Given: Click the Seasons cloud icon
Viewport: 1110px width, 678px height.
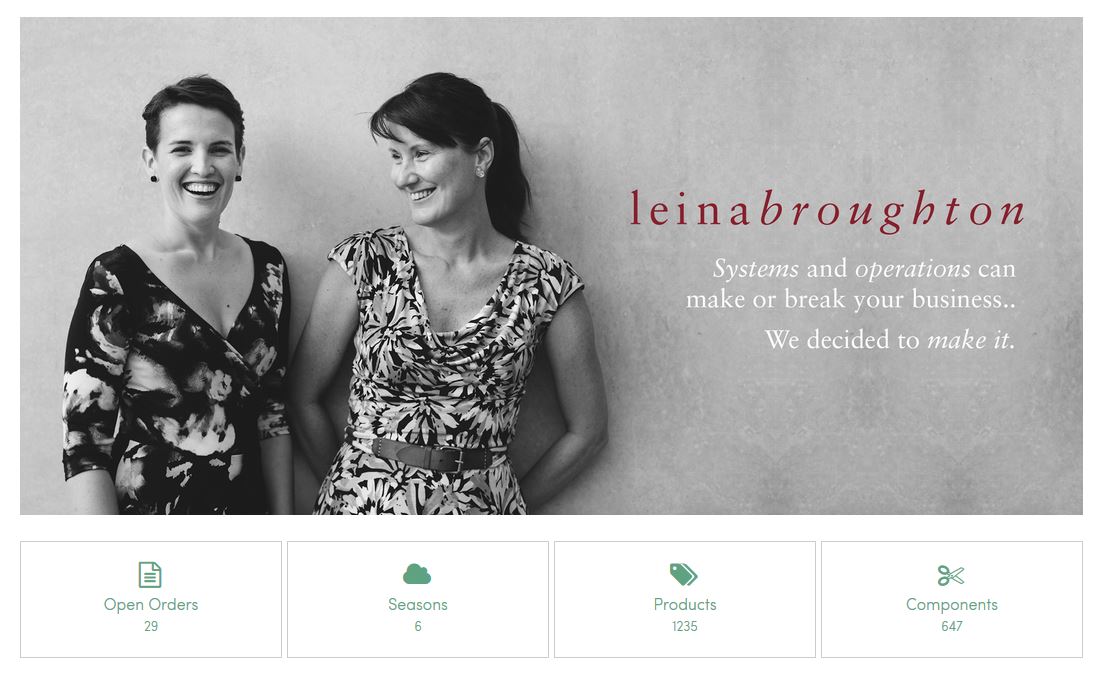Looking at the screenshot, I should coord(417,574).
